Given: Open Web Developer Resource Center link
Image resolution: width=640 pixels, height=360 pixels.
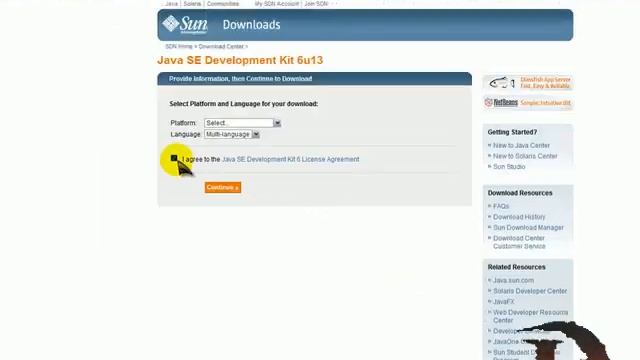Looking at the screenshot, I should coord(530,316).
